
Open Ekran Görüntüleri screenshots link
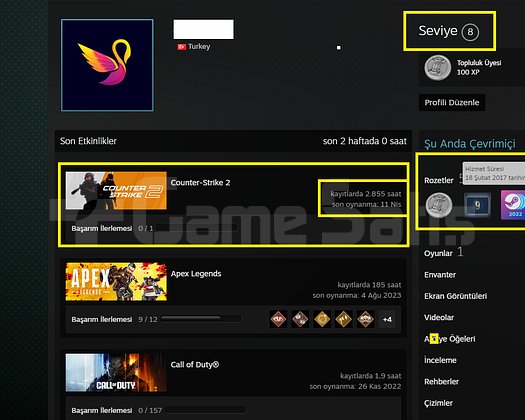(455, 296)
